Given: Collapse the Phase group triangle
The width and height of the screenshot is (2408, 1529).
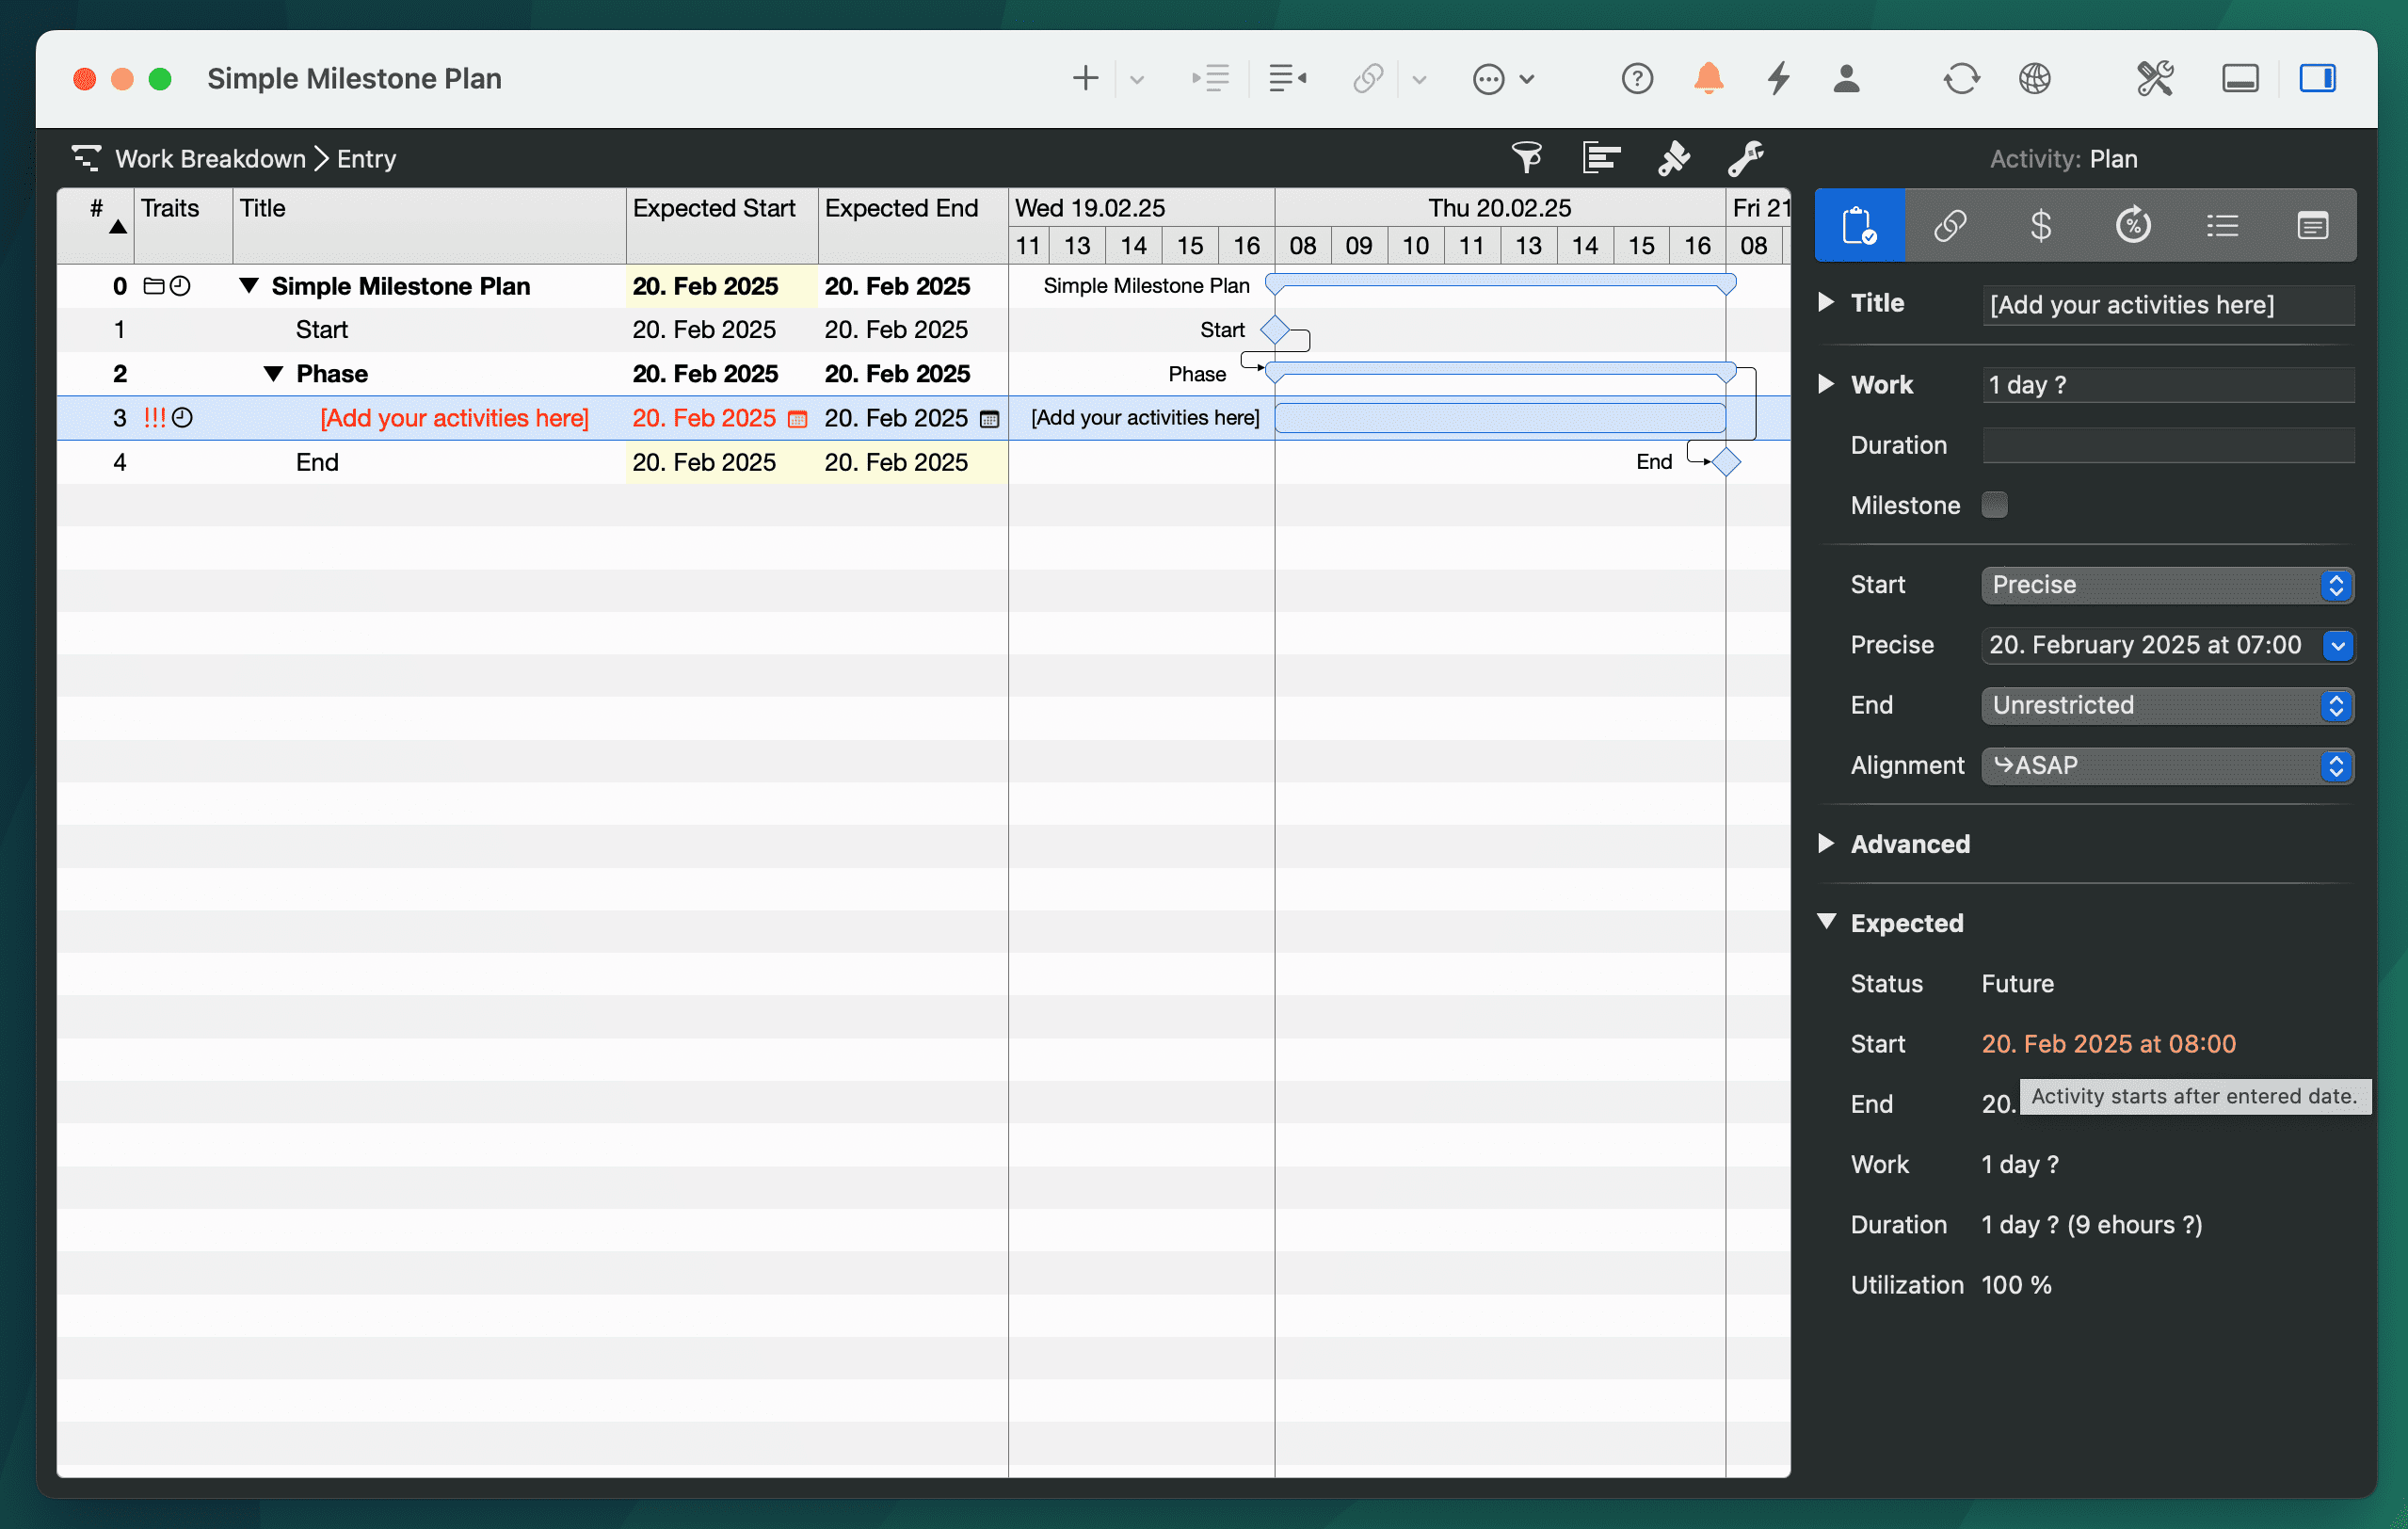Looking at the screenshot, I should (x=273, y=374).
